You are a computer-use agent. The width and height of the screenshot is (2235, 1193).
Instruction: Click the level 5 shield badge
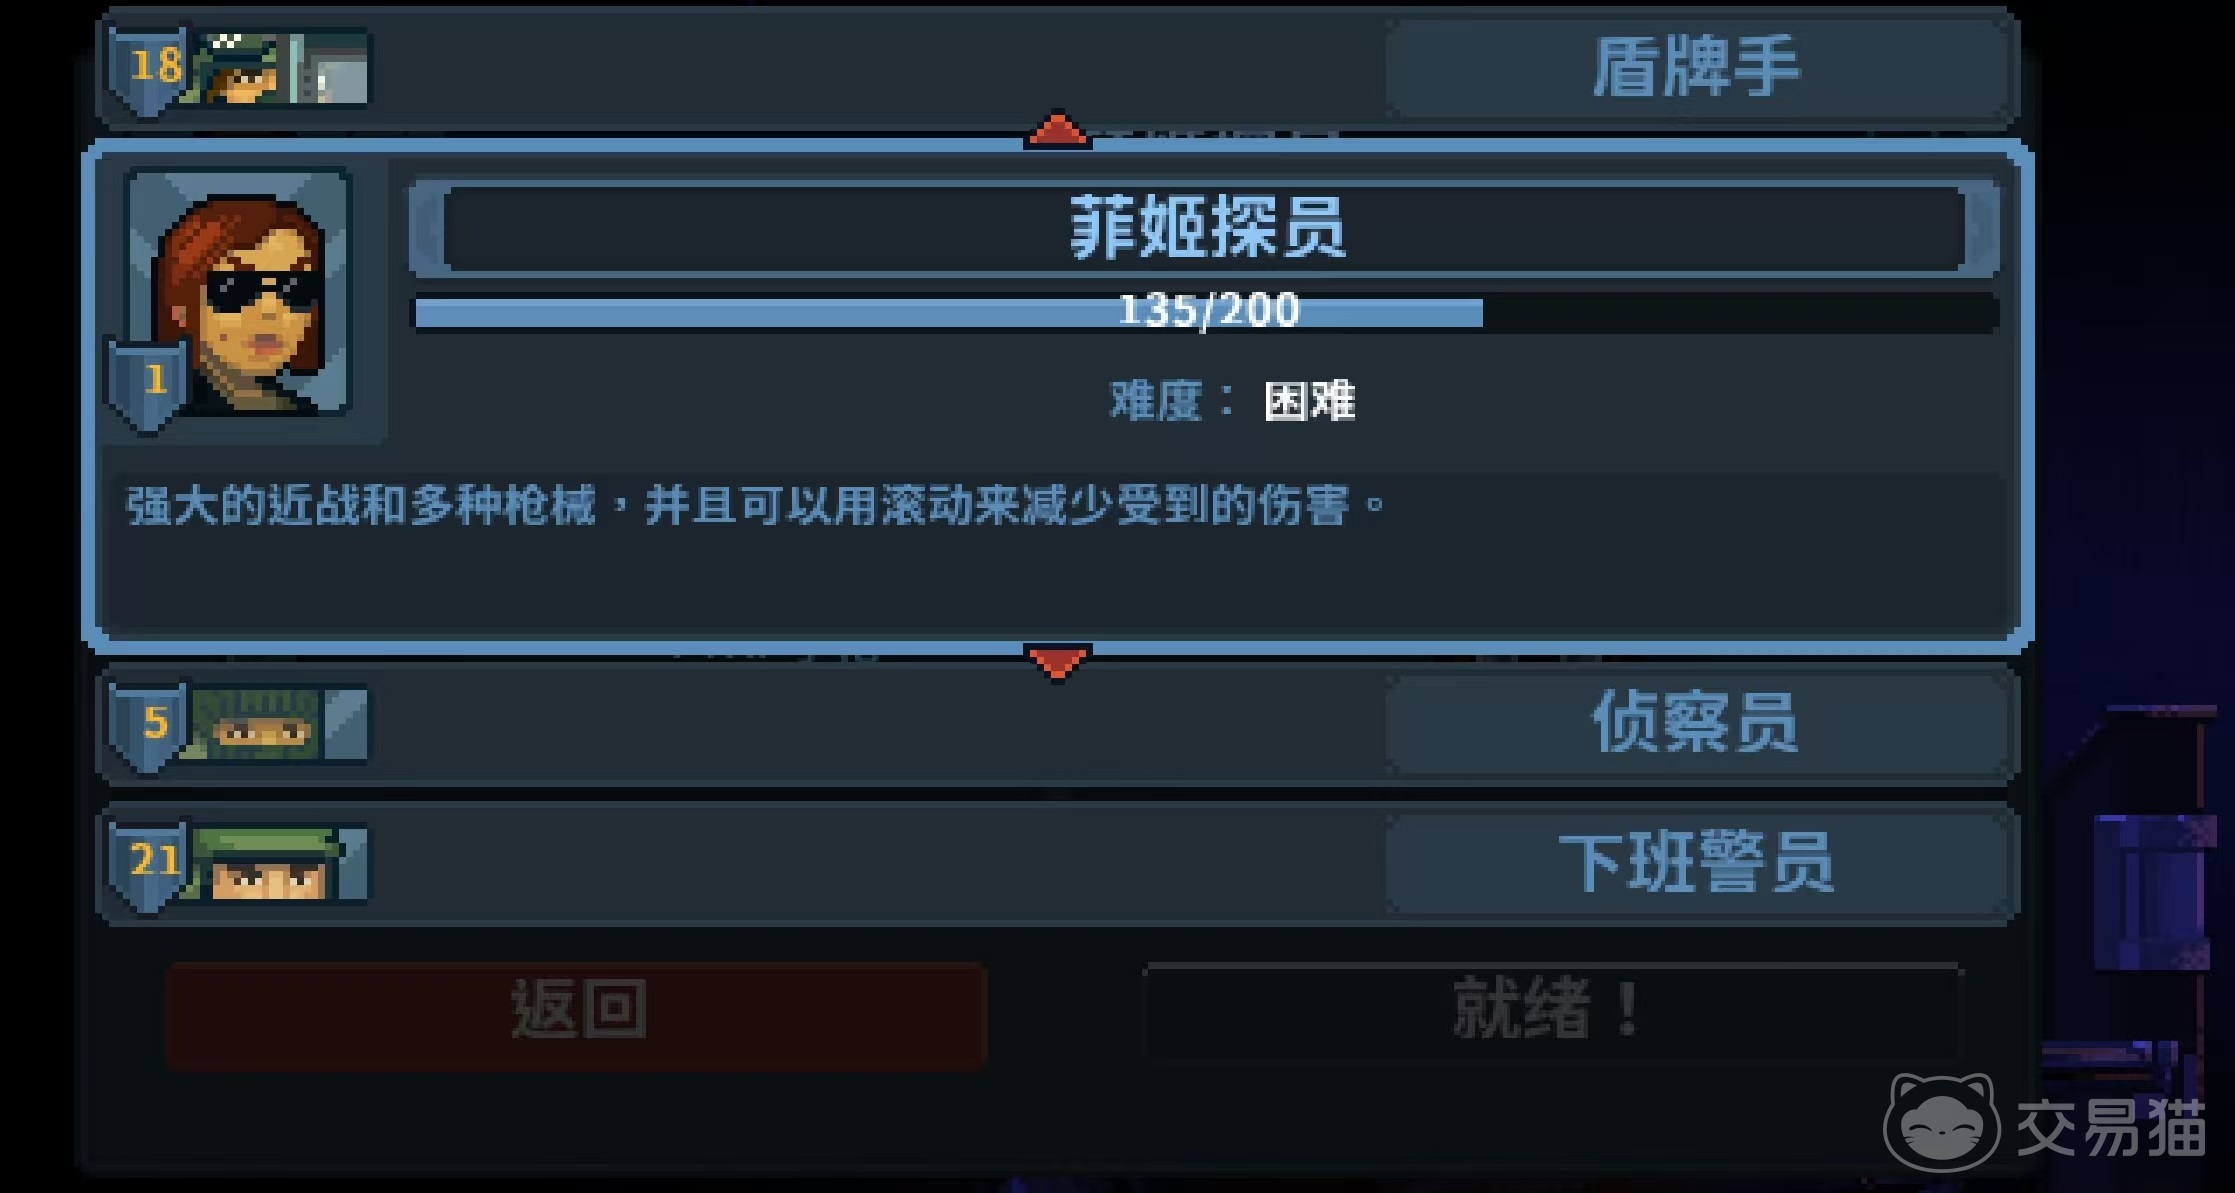[x=150, y=726]
